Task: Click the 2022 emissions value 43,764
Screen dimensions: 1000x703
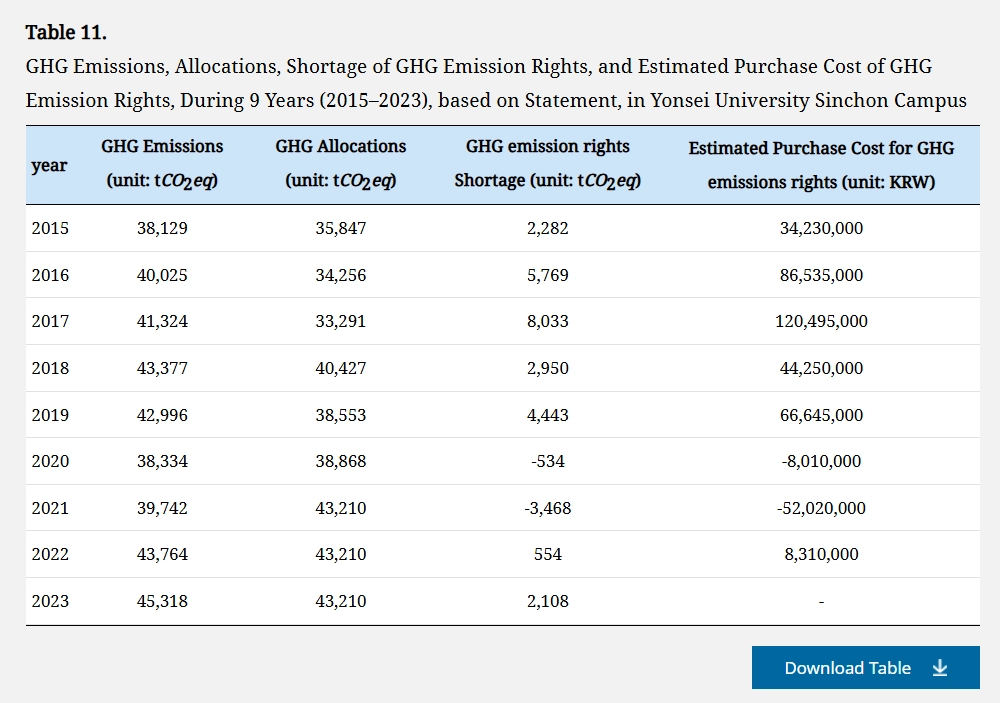Action: [162, 554]
